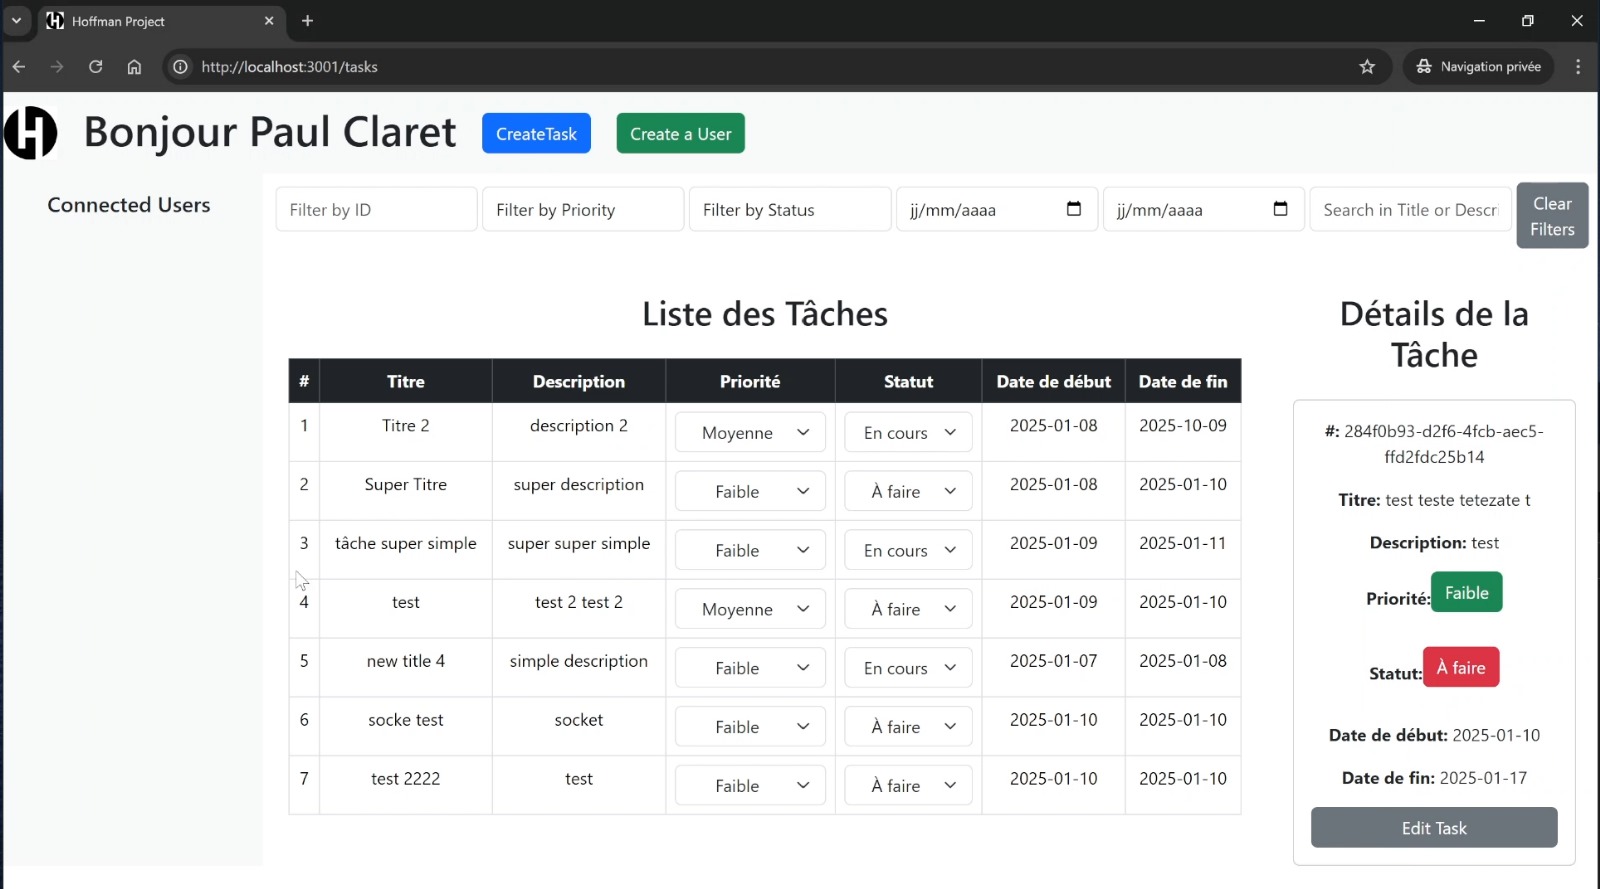Change status dropdown for test 2222

(x=908, y=786)
